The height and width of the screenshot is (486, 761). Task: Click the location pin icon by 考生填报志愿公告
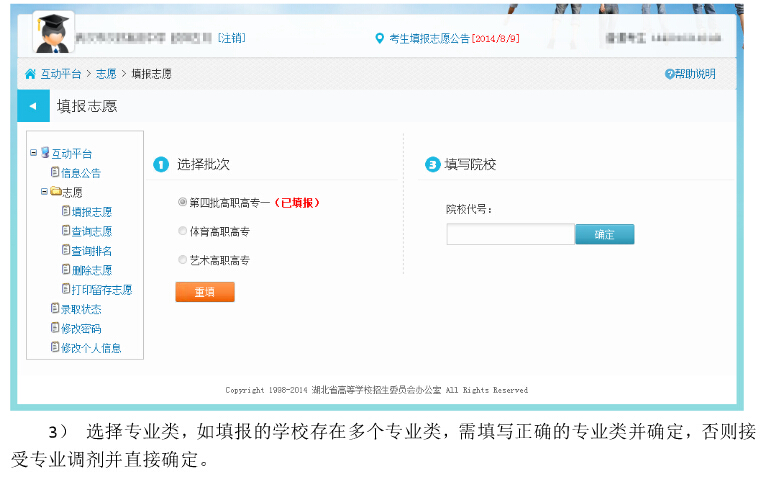pyautogui.click(x=379, y=38)
